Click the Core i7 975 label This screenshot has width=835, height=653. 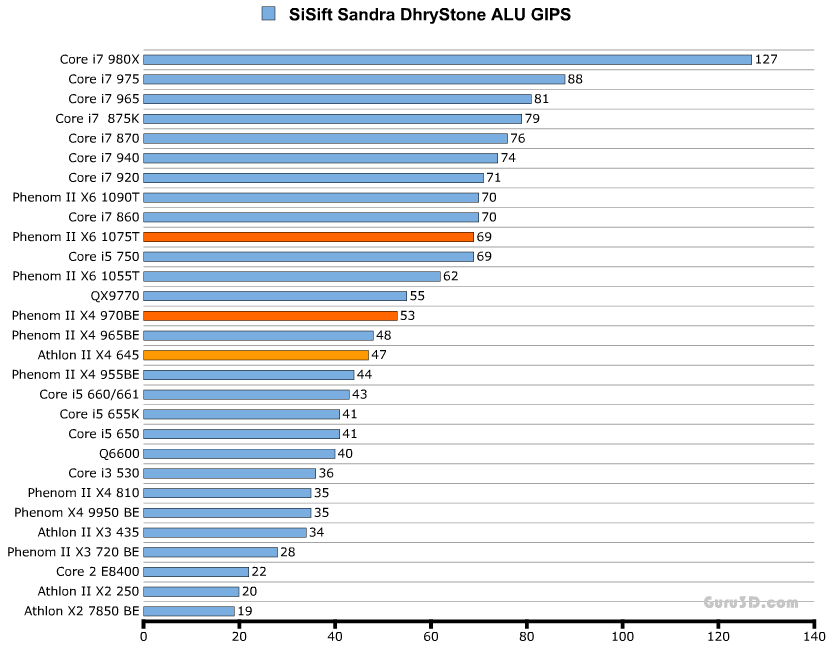click(103, 79)
